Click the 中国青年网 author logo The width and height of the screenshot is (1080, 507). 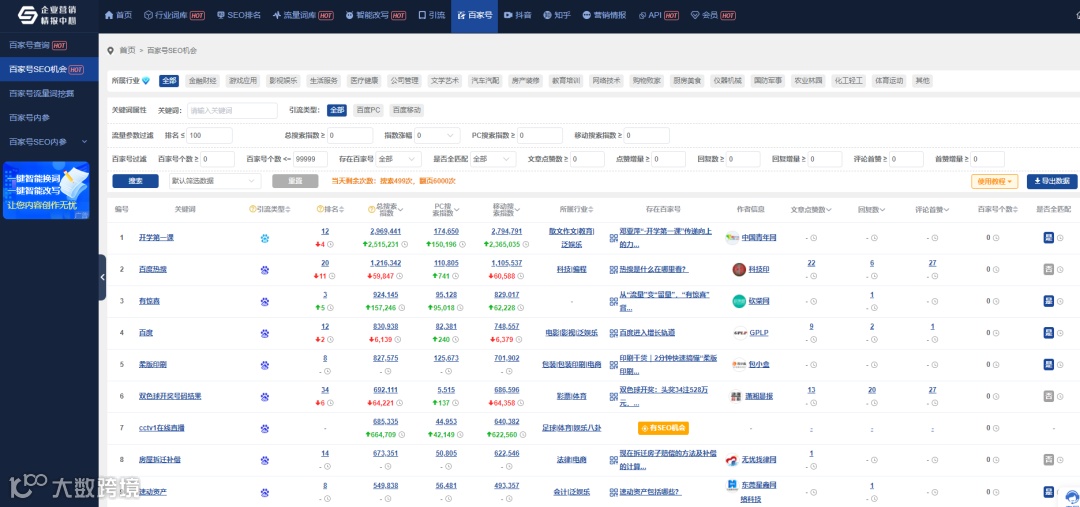(x=732, y=238)
